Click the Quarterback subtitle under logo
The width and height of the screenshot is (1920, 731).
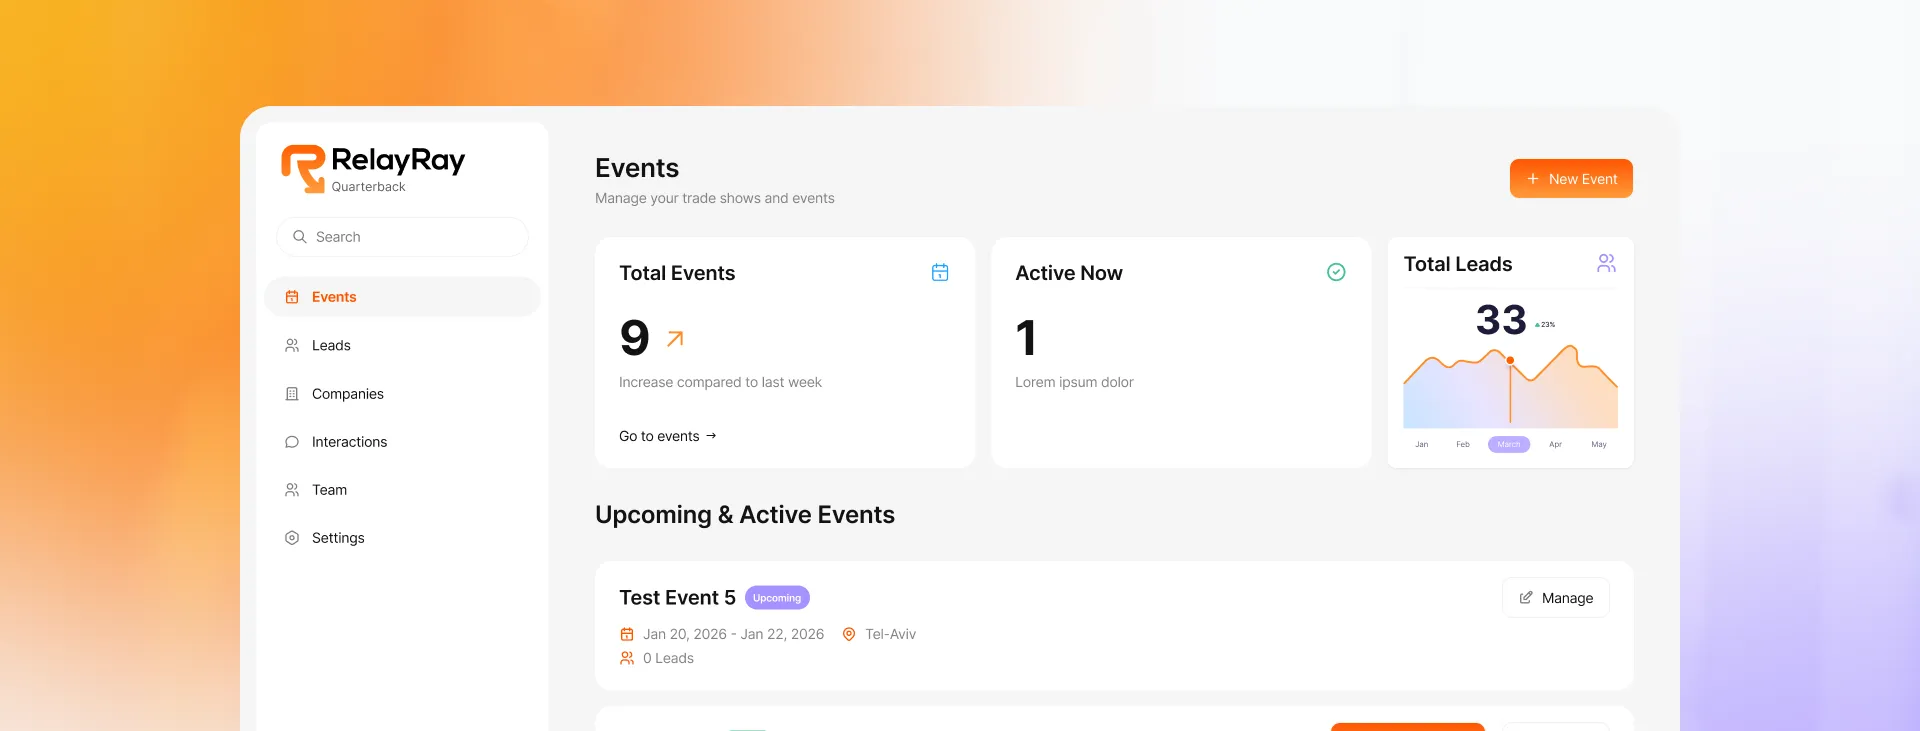click(368, 187)
